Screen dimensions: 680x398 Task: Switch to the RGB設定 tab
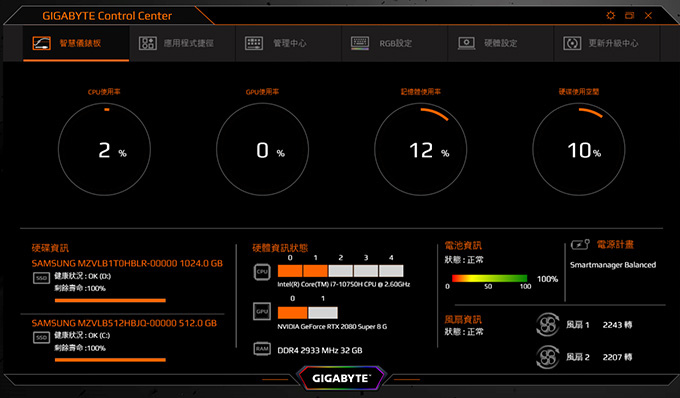(x=395, y=43)
